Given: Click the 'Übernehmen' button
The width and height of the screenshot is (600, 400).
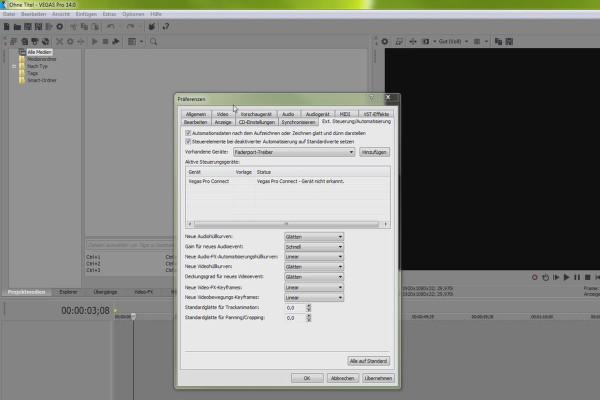Looking at the screenshot, I should tap(378, 378).
